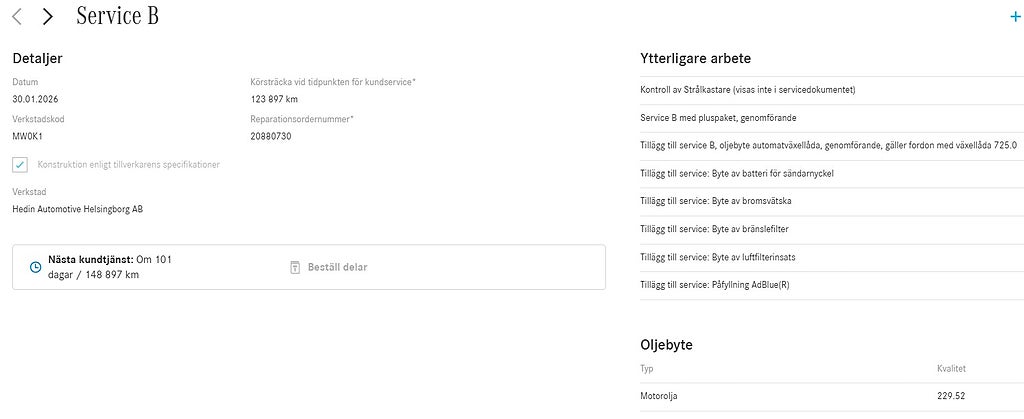This screenshot has width=1024, height=419.
Task: Click the Reparationsordernummer value 20880730
Action: click(x=270, y=136)
